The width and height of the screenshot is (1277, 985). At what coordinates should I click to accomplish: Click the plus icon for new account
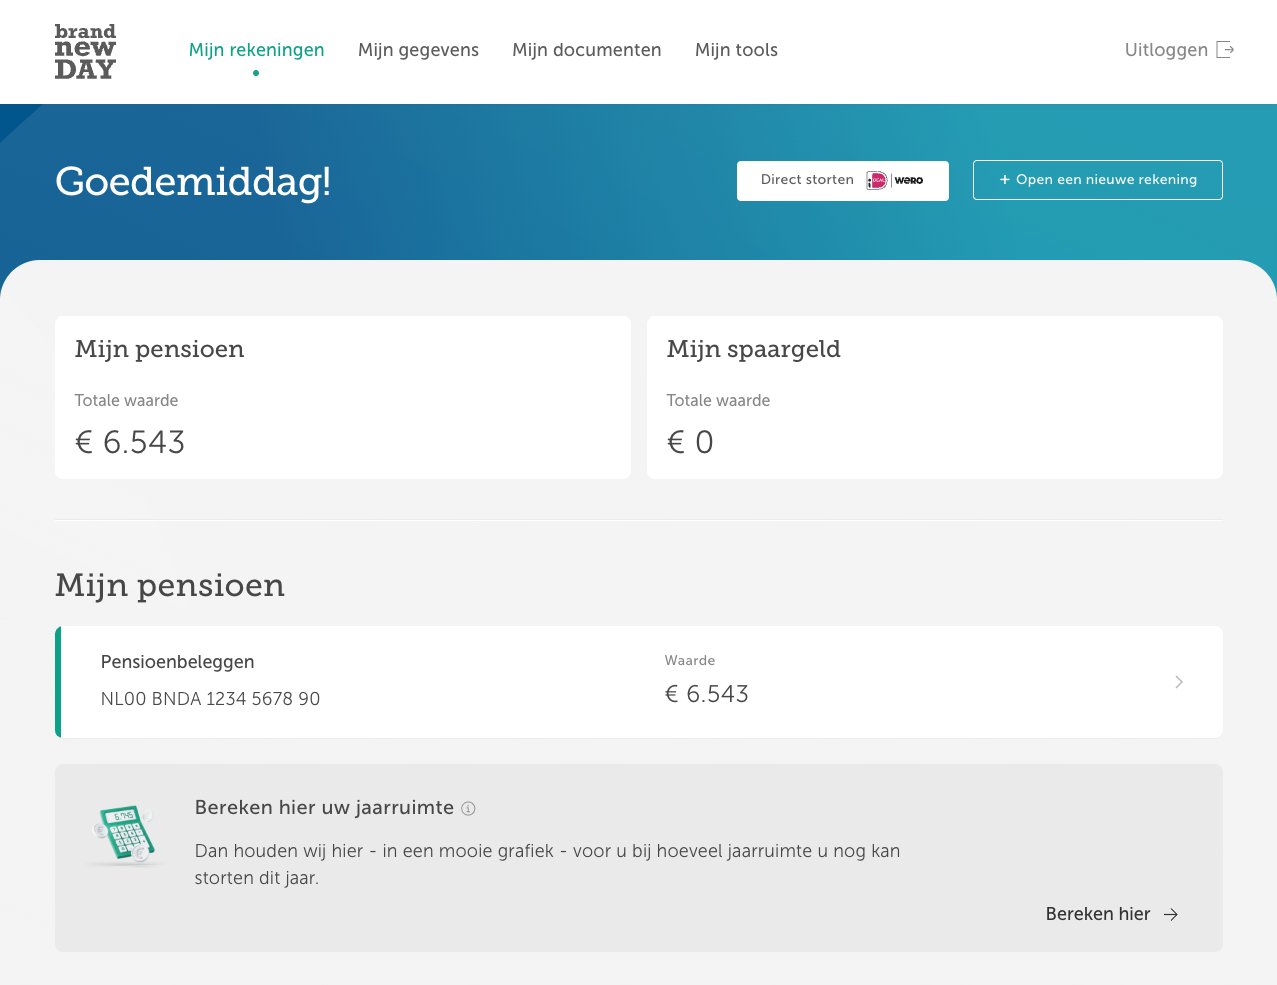point(1004,180)
